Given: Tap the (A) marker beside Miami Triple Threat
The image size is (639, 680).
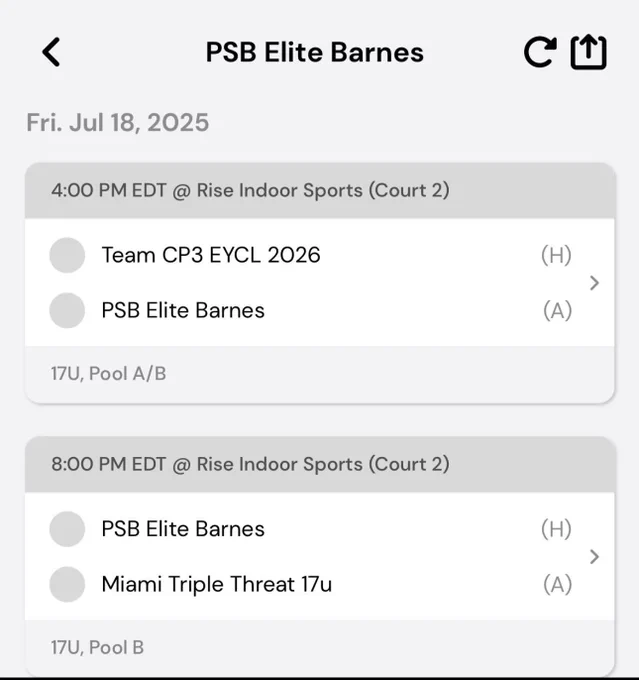Looking at the screenshot, I should tap(557, 585).
